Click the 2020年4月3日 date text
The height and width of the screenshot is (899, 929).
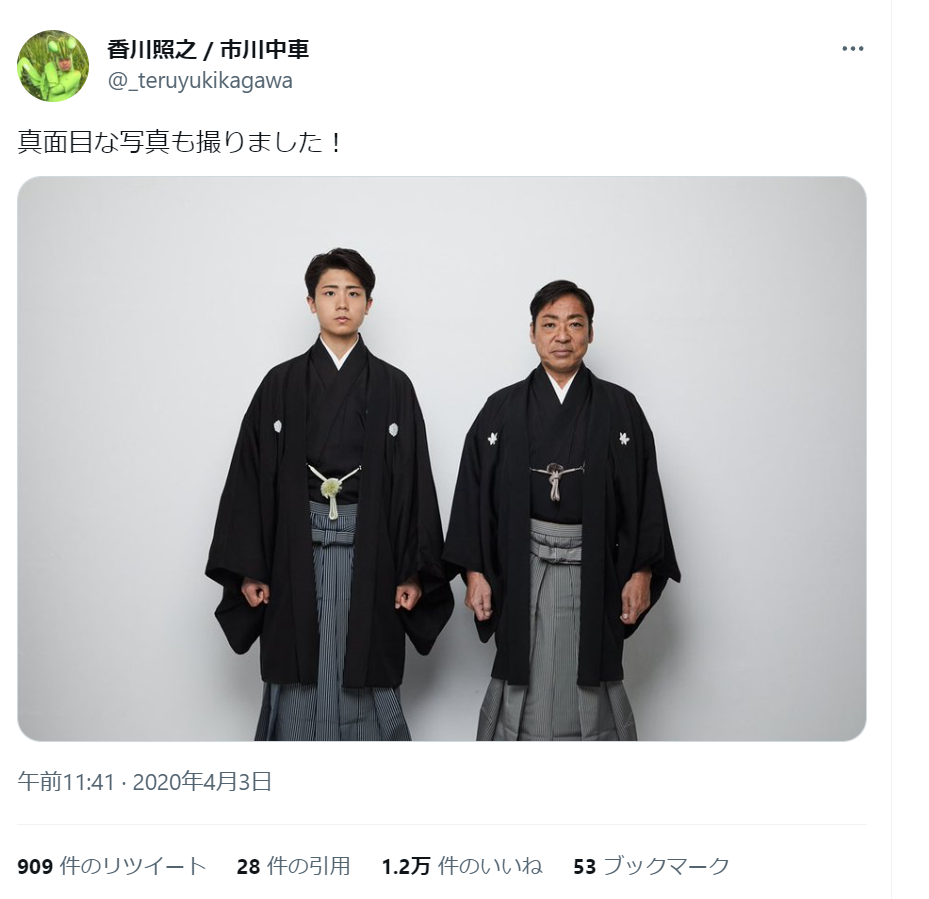coord(202,782)
